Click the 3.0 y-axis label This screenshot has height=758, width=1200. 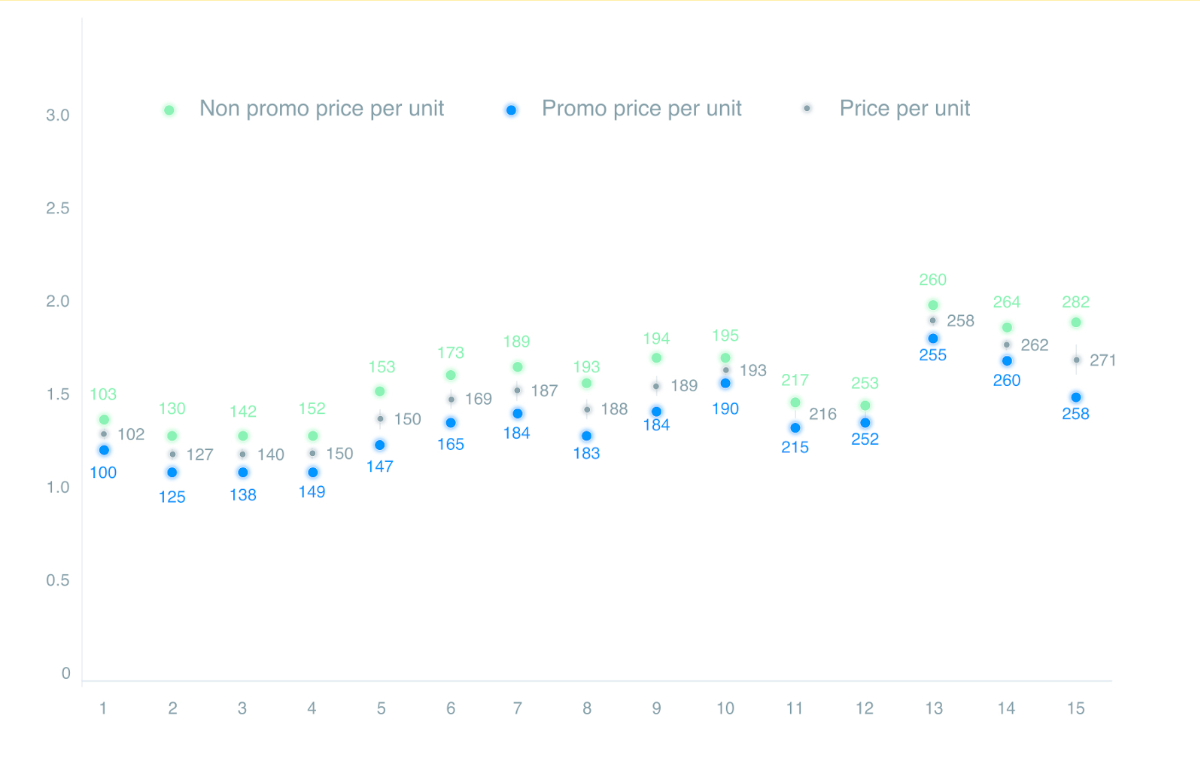[58, 116]
